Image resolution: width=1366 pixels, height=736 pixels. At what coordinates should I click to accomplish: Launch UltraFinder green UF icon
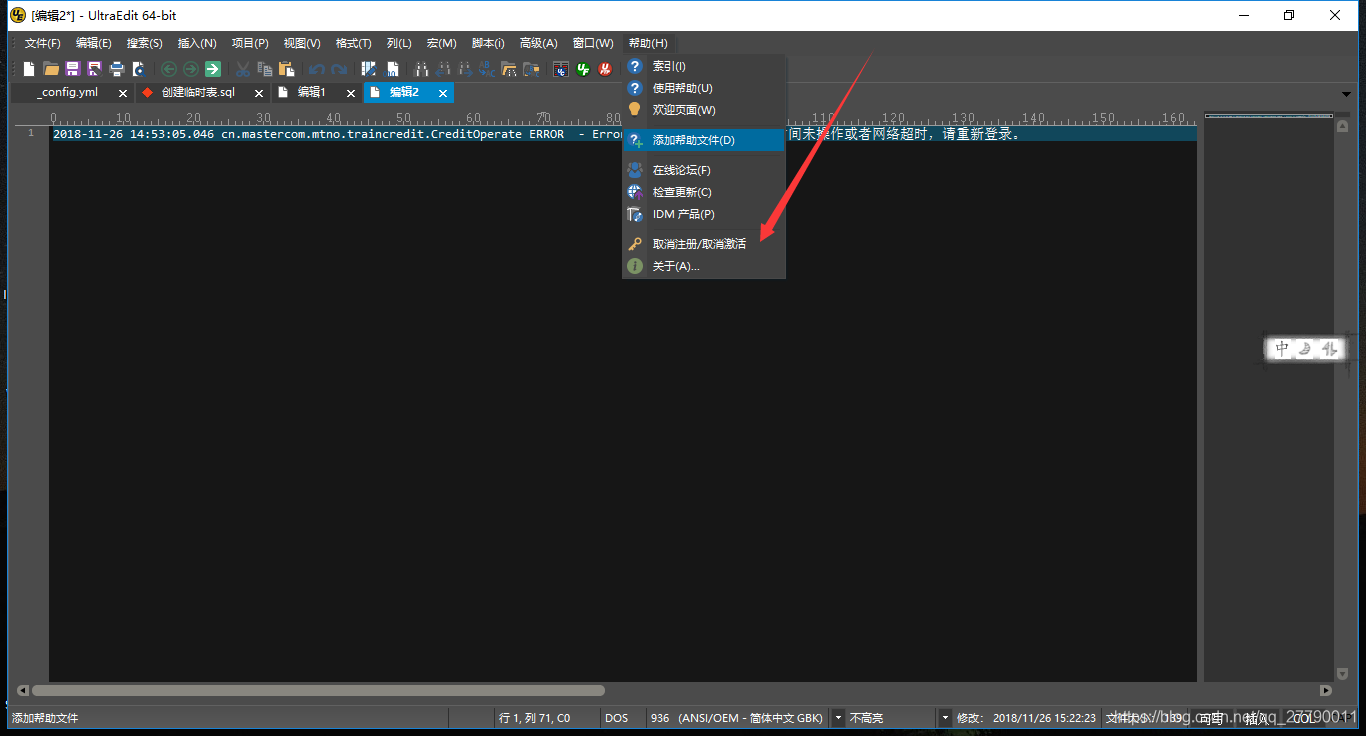tap(582, 69)
